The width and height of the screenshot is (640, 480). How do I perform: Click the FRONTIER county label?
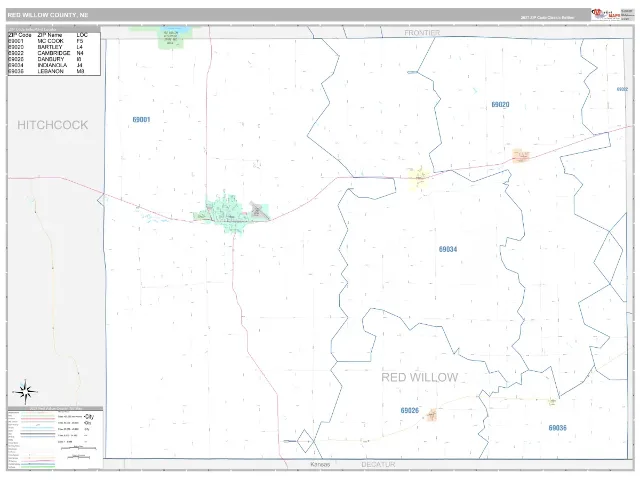point(422,33)
